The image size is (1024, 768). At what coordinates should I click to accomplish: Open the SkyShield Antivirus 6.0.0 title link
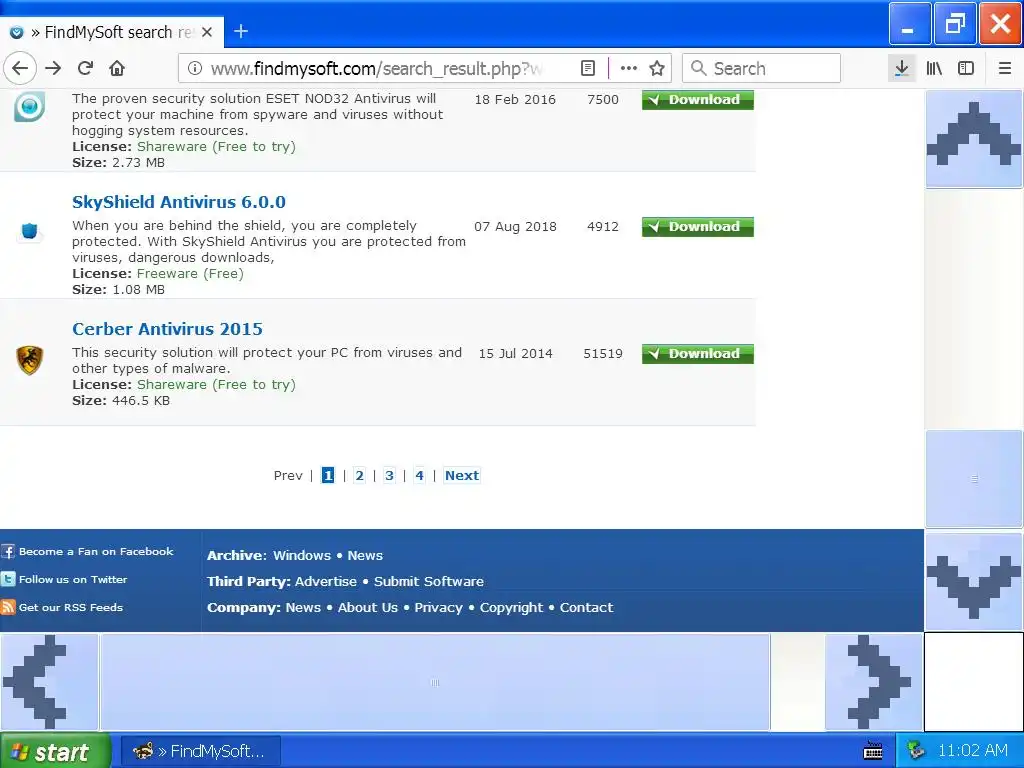click(x=179, y=202)
